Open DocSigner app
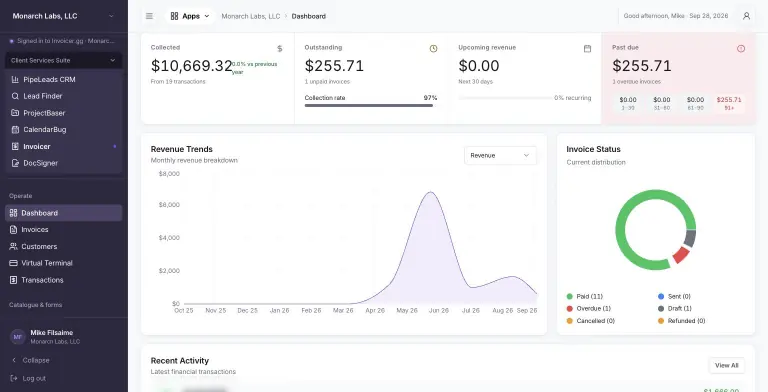This screenshot has height=392, width=768. point(64,163)
